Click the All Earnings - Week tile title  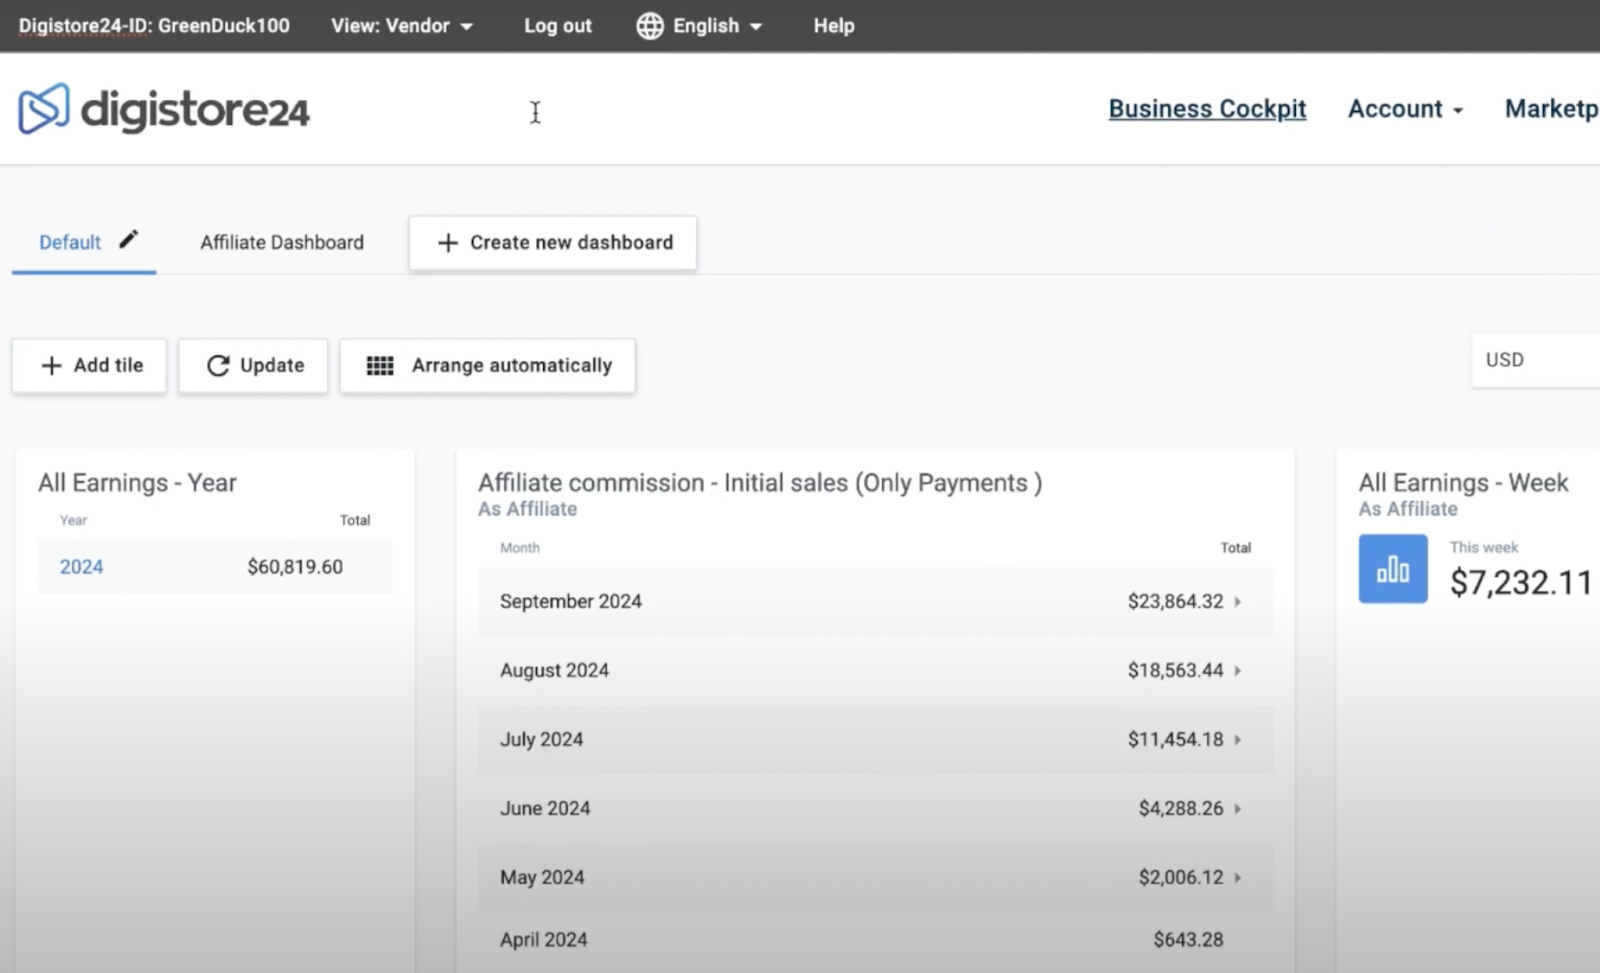[1463, 483]
